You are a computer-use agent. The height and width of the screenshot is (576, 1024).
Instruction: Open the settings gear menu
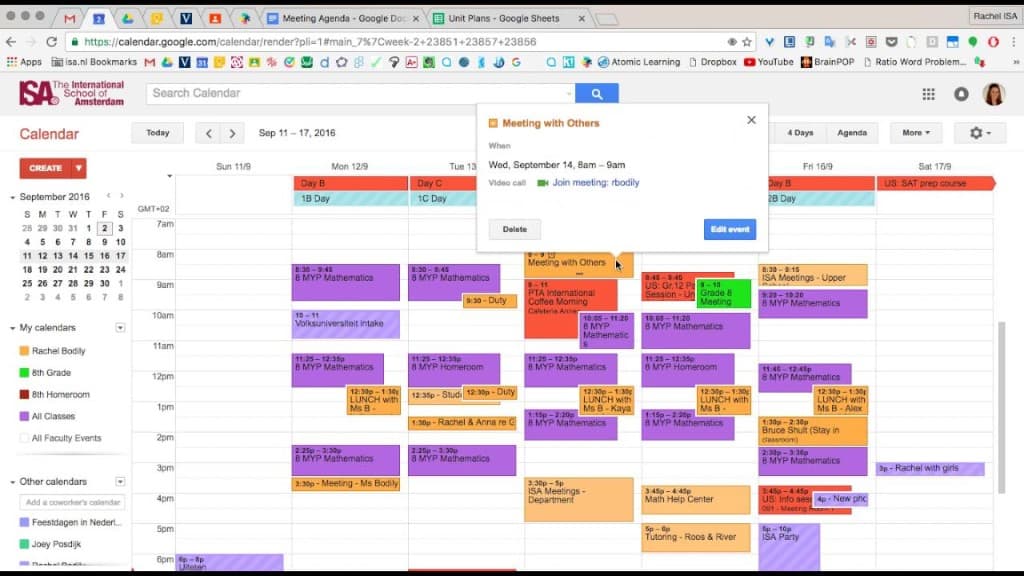(979, 133)
